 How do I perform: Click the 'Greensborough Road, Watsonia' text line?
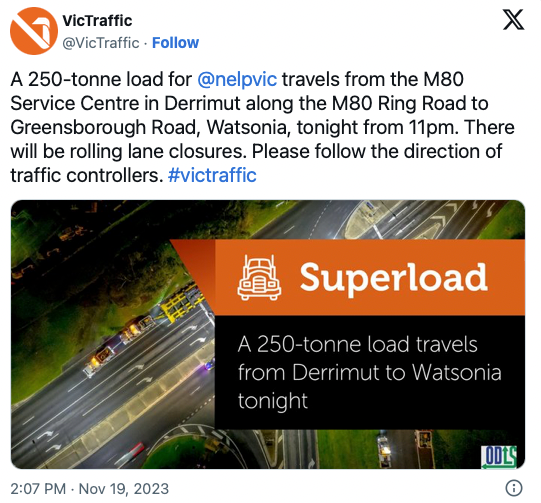click(148, 127)
